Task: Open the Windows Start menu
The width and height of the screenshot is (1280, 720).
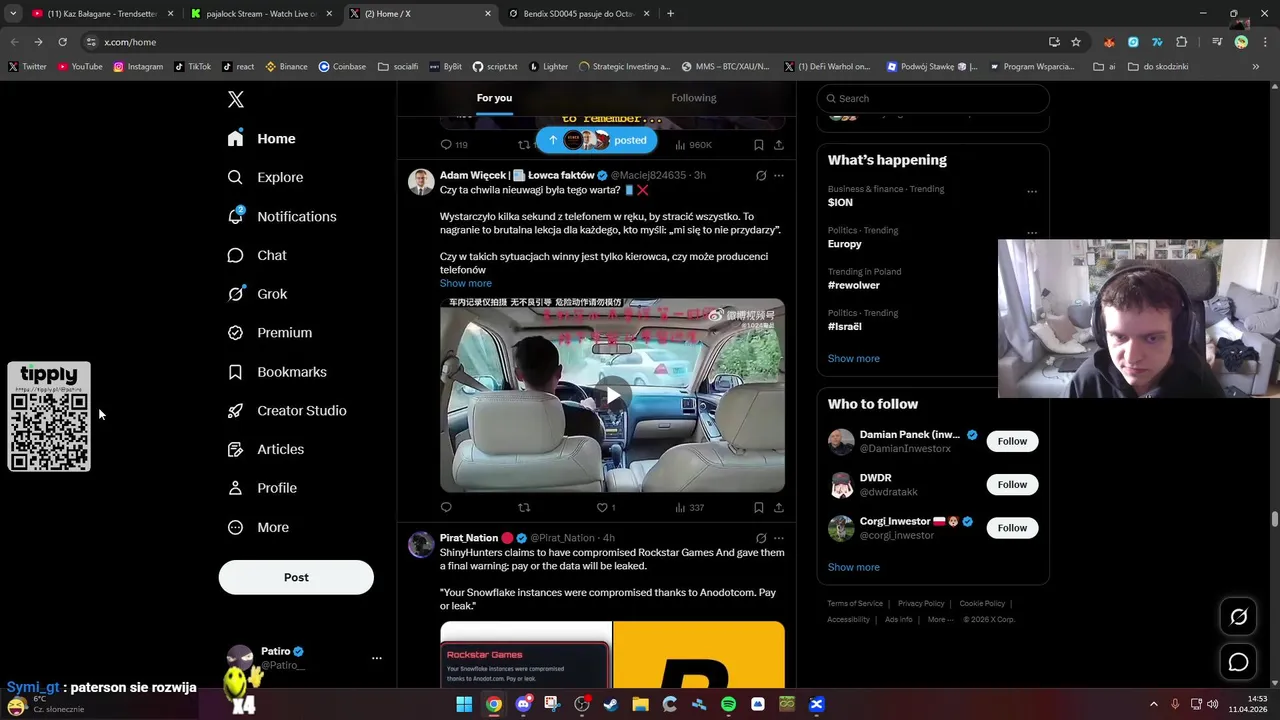Action: [464, 704]
